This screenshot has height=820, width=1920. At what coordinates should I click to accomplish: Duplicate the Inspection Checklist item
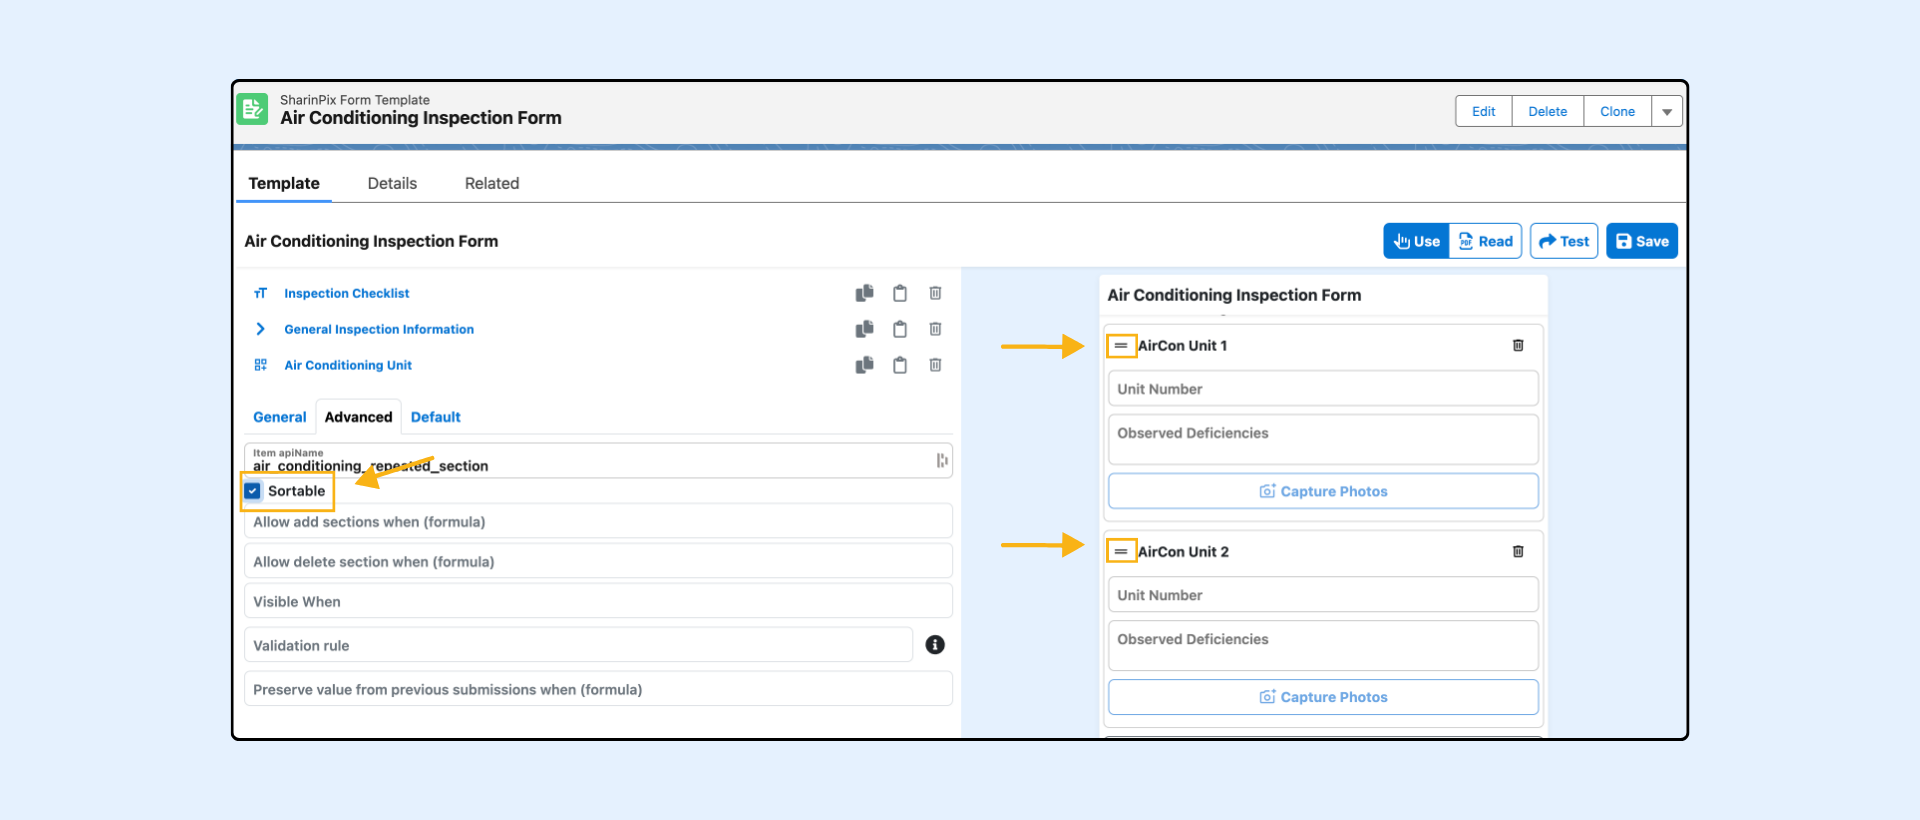(865, 293)
